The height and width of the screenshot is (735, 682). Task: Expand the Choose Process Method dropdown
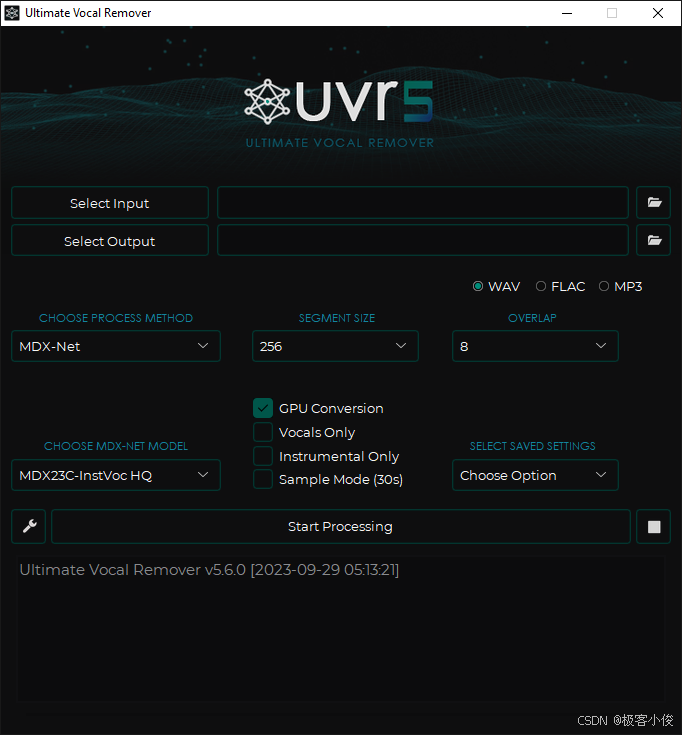[116, 346]
